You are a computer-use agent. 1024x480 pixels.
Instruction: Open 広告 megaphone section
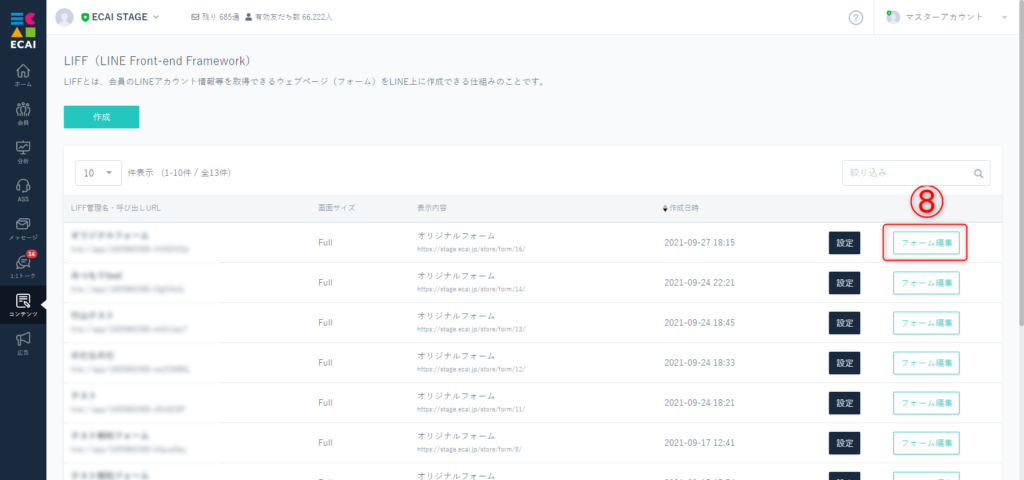(x=23, y=343)
